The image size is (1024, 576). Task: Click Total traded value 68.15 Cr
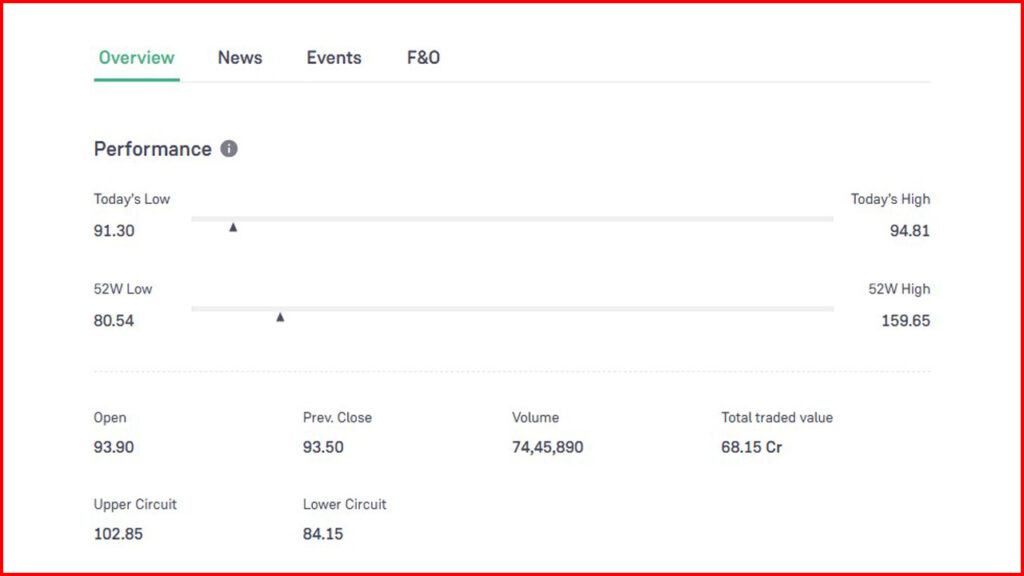[751, 447]
